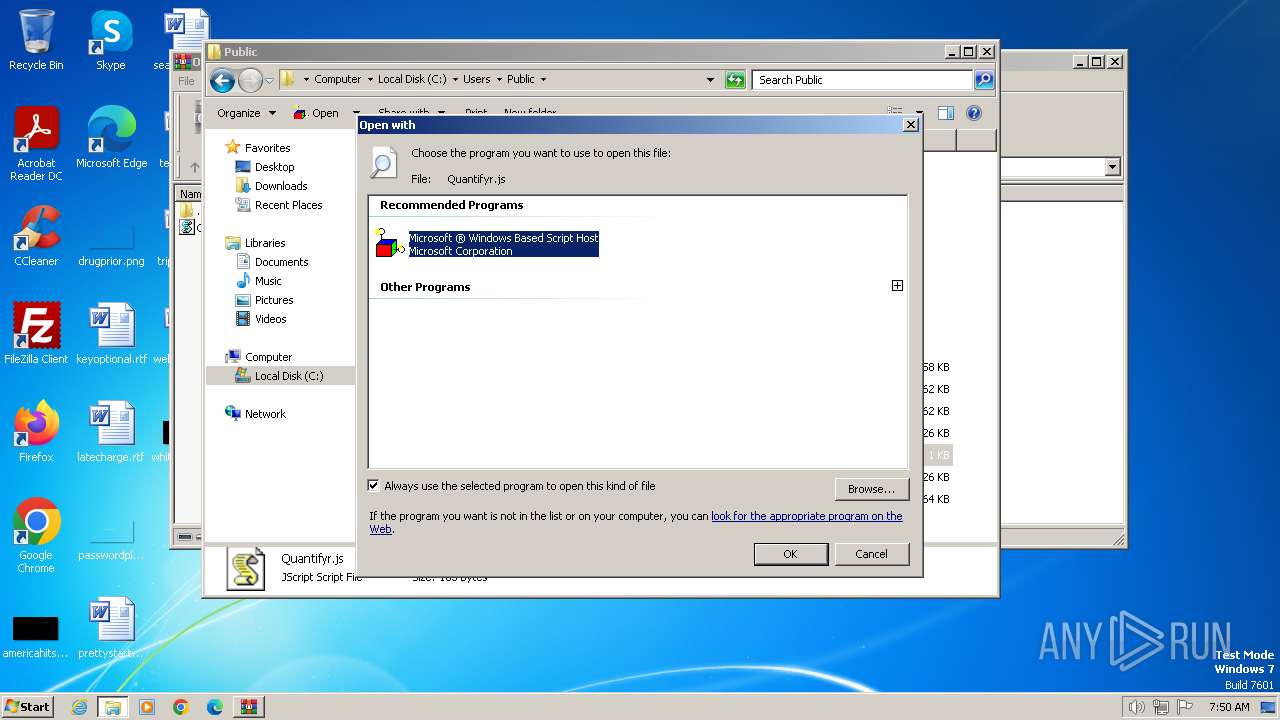Screen dimensions: 1280x720
Task: Click WinRAR taskbar button
Action: pyautogui.click(x=248, y=707)
